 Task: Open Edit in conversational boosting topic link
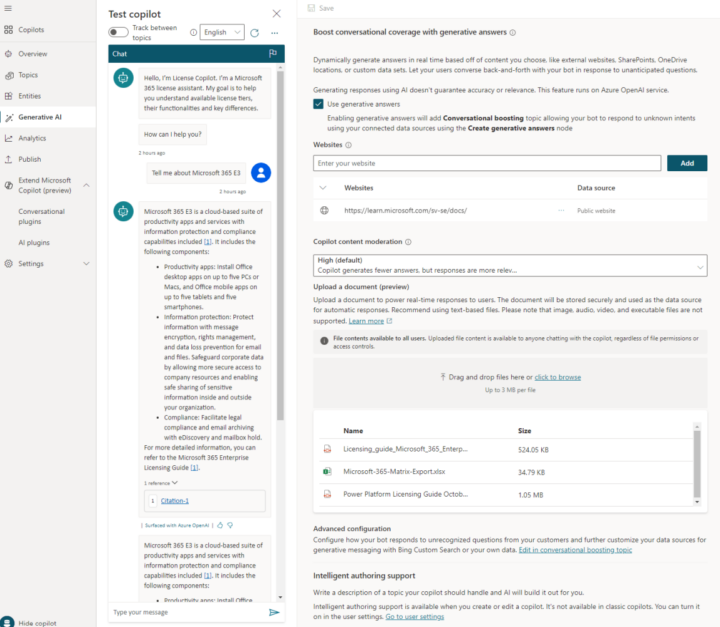[x=575, y=550]
